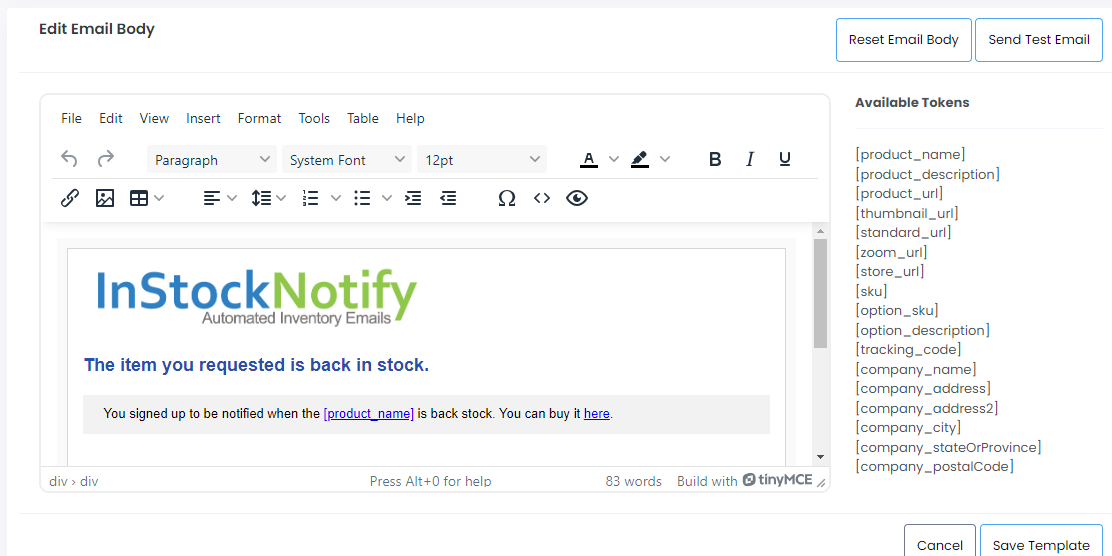This screenshot has width=1112, height=556.
Task: Open the View menu
Action: tap(154, 118)
